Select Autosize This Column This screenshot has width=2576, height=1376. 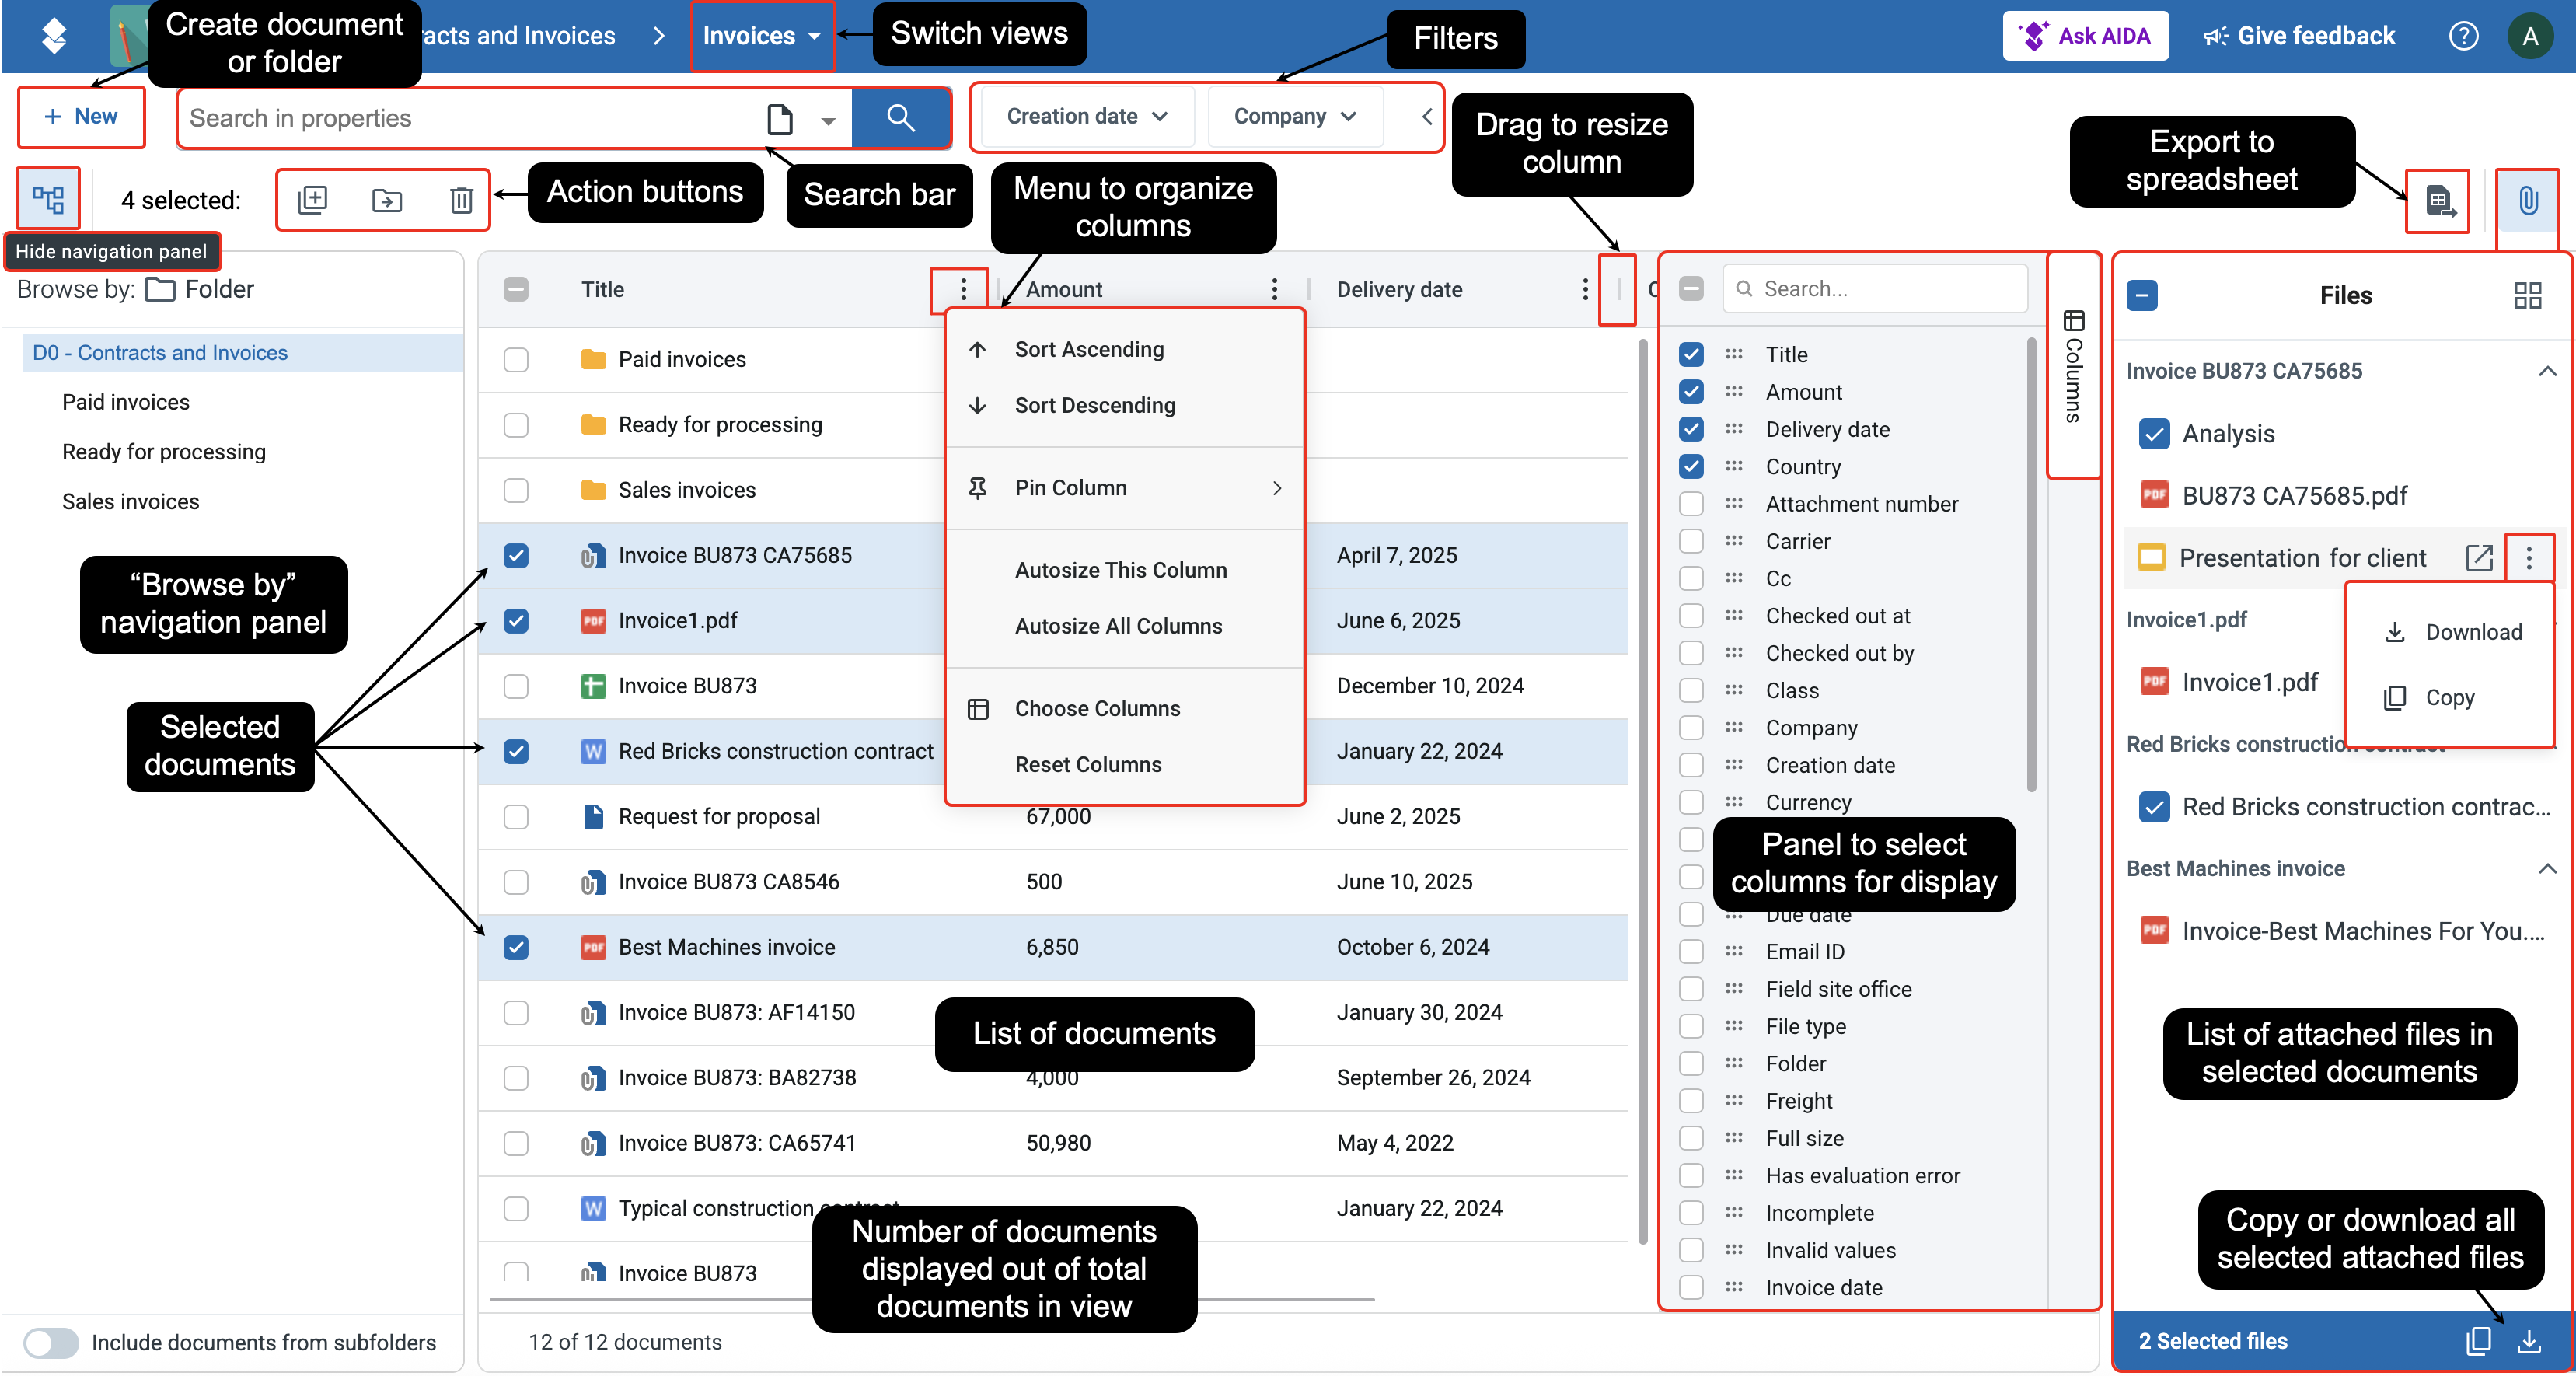point(1124,569)
